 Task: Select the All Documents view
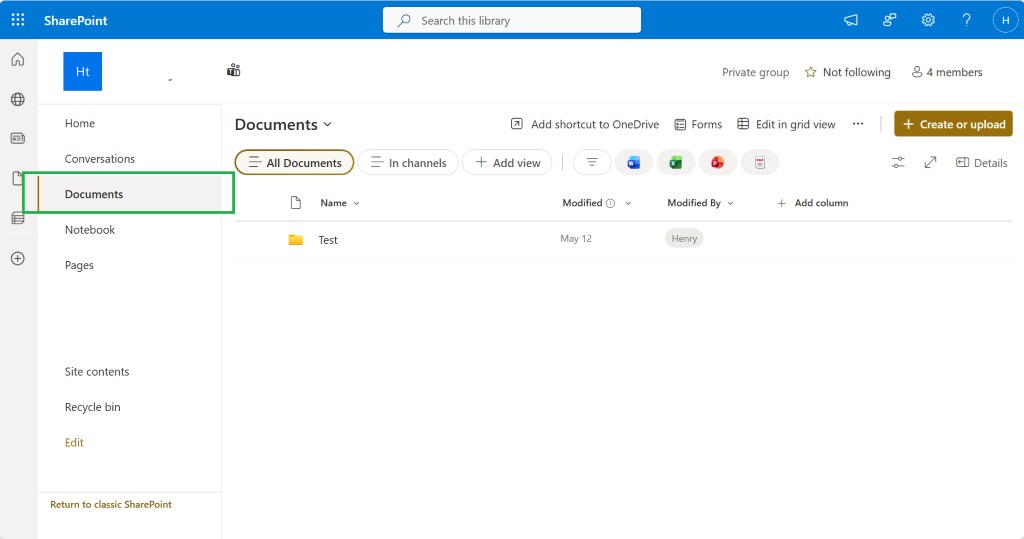pyautogui.click(x=295, y=163)
